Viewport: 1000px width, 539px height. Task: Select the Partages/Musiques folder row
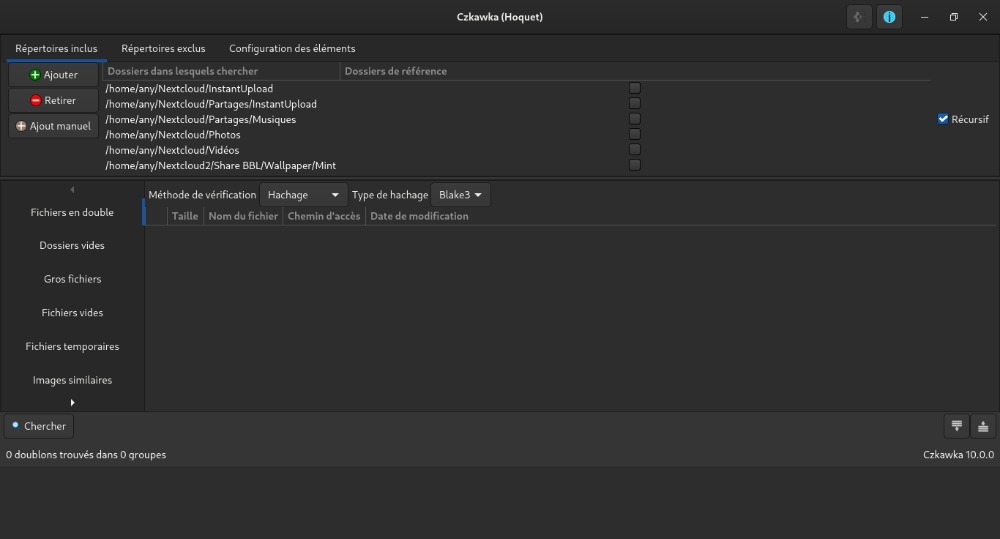pyautogui.click(x=200, y=120)
